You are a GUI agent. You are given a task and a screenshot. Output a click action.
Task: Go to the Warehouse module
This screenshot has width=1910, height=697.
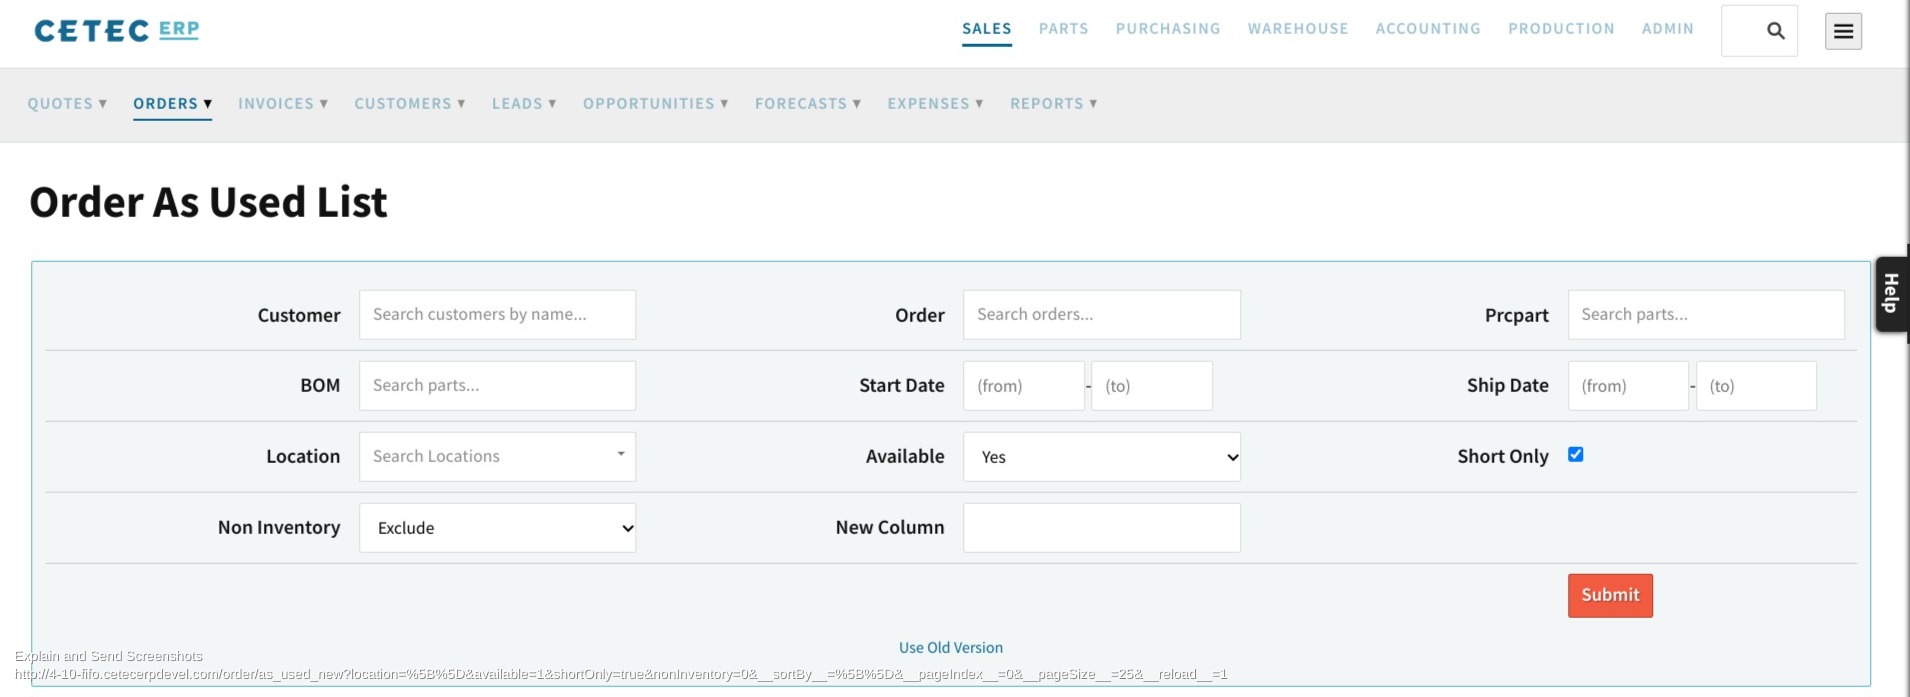click(1298, 29)
